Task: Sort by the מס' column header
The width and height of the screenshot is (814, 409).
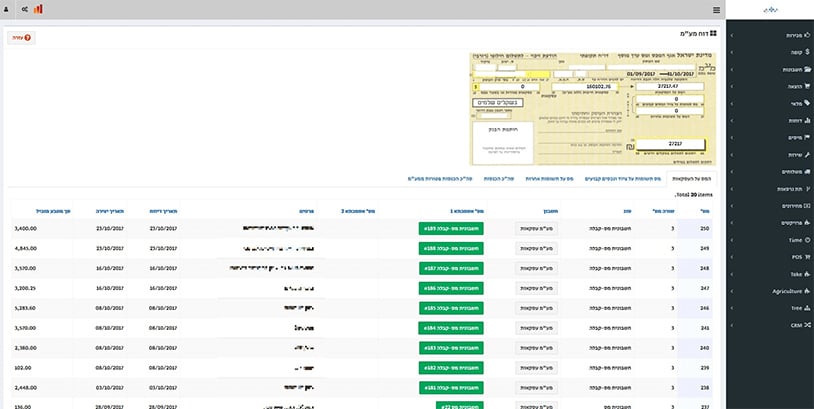Action: coord(706,211)
